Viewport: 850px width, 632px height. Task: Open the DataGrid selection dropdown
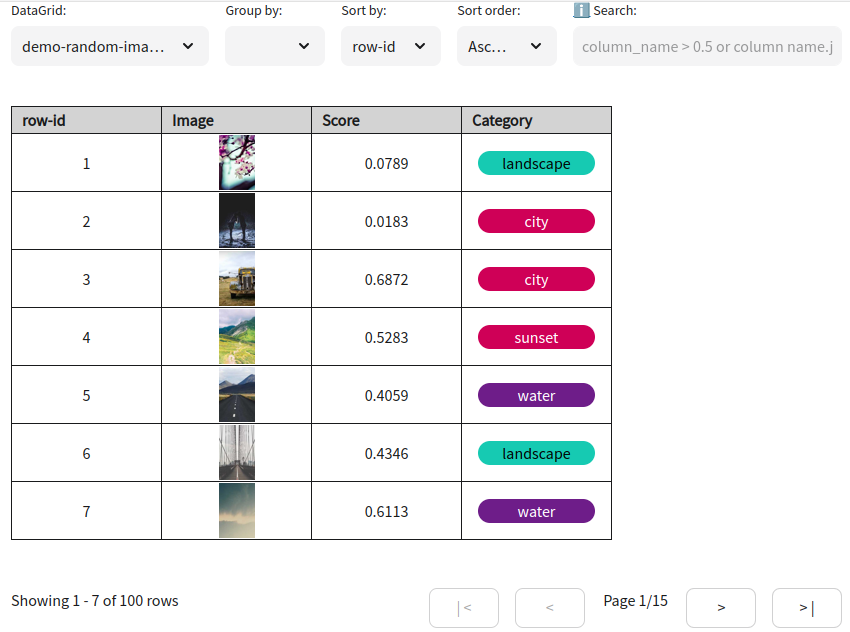[110, 46]
